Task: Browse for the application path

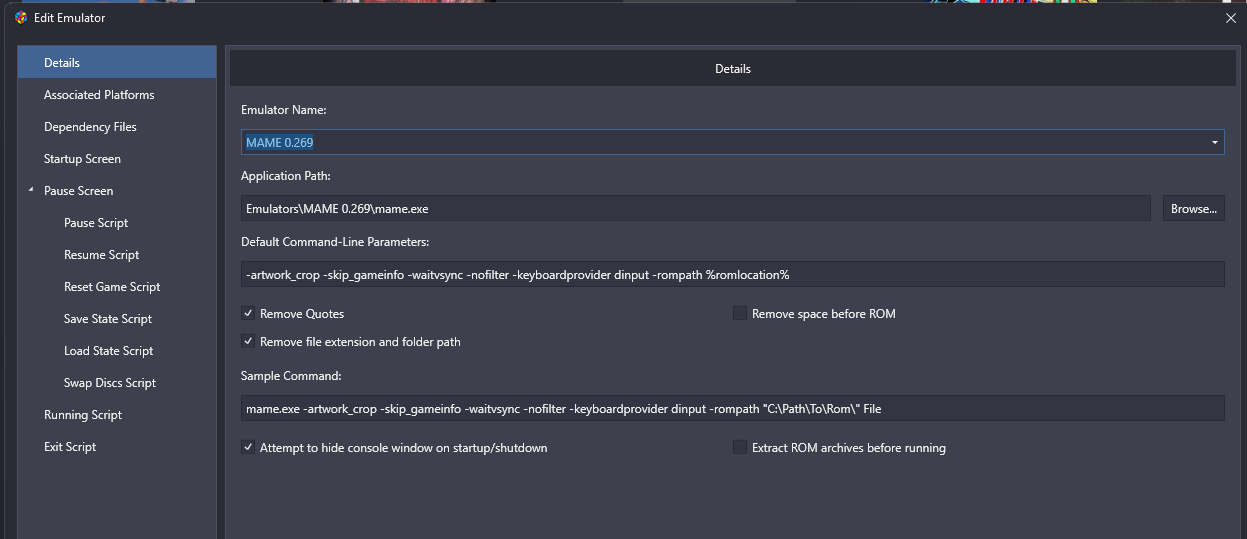Action: click(x=1193, y=208)
